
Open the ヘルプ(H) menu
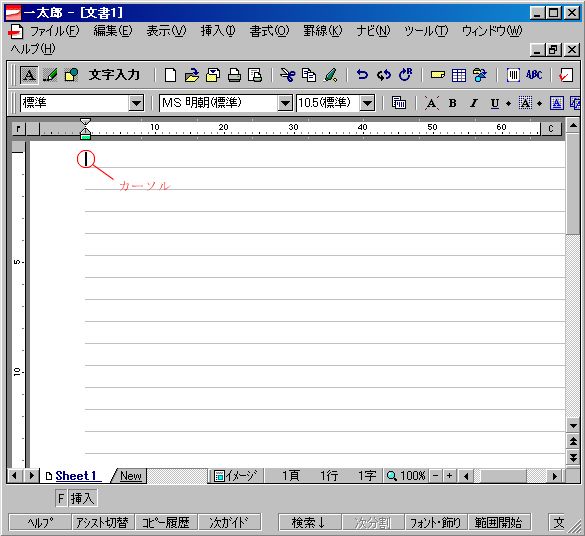click(32, 48)
